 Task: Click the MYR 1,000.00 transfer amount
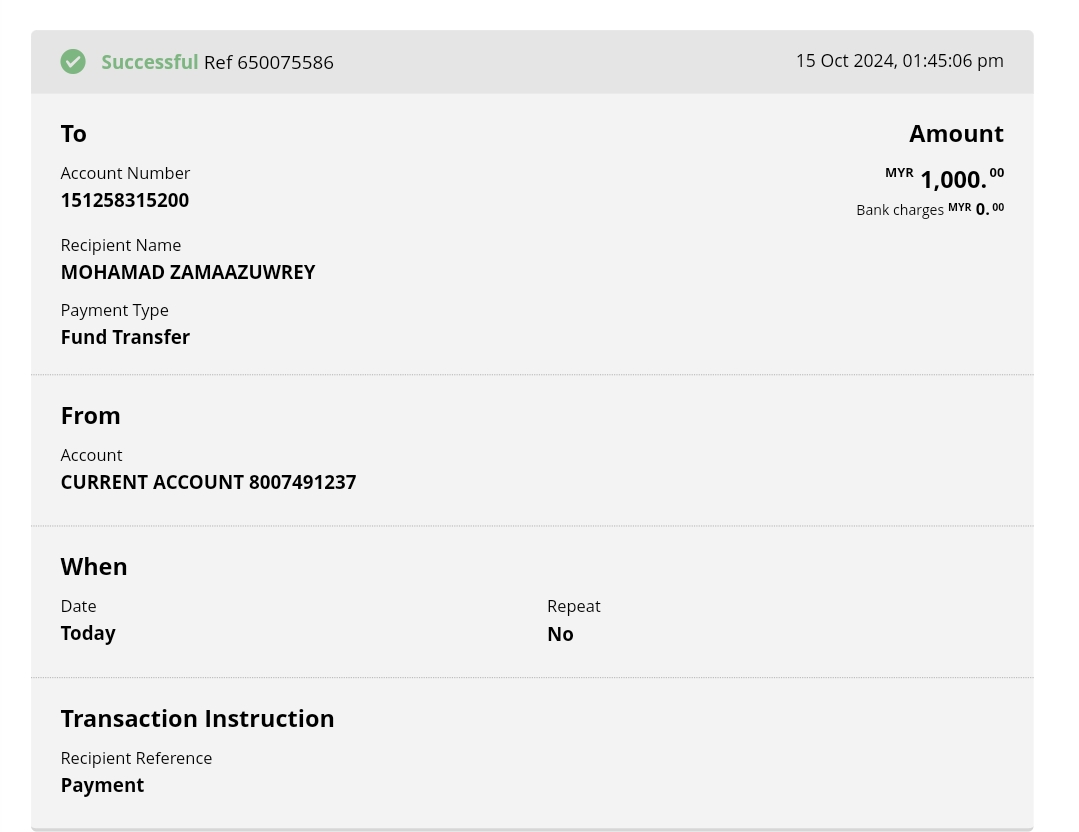(951, 179)
